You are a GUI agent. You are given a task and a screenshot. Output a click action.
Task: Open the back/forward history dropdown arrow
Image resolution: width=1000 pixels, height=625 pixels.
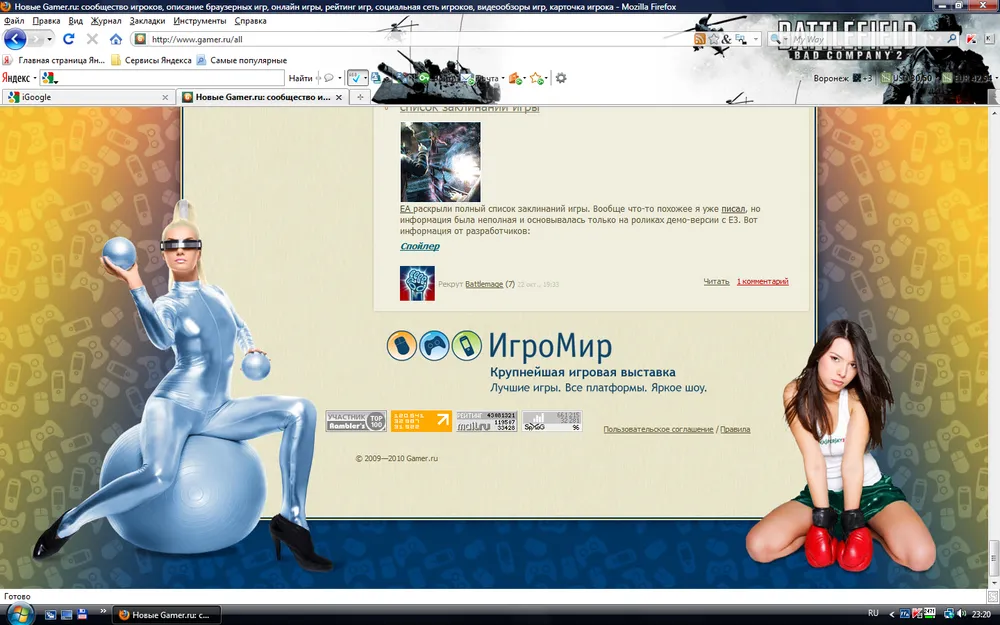(47, 39)
